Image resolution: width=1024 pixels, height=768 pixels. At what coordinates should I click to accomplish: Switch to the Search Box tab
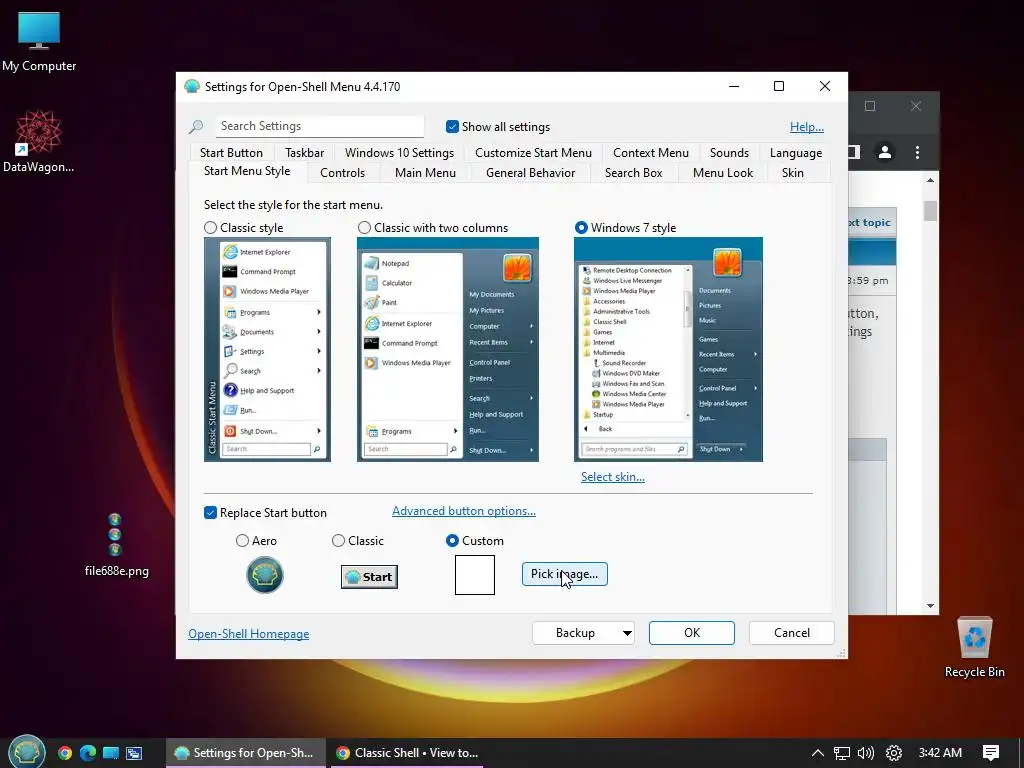point(633,173)
